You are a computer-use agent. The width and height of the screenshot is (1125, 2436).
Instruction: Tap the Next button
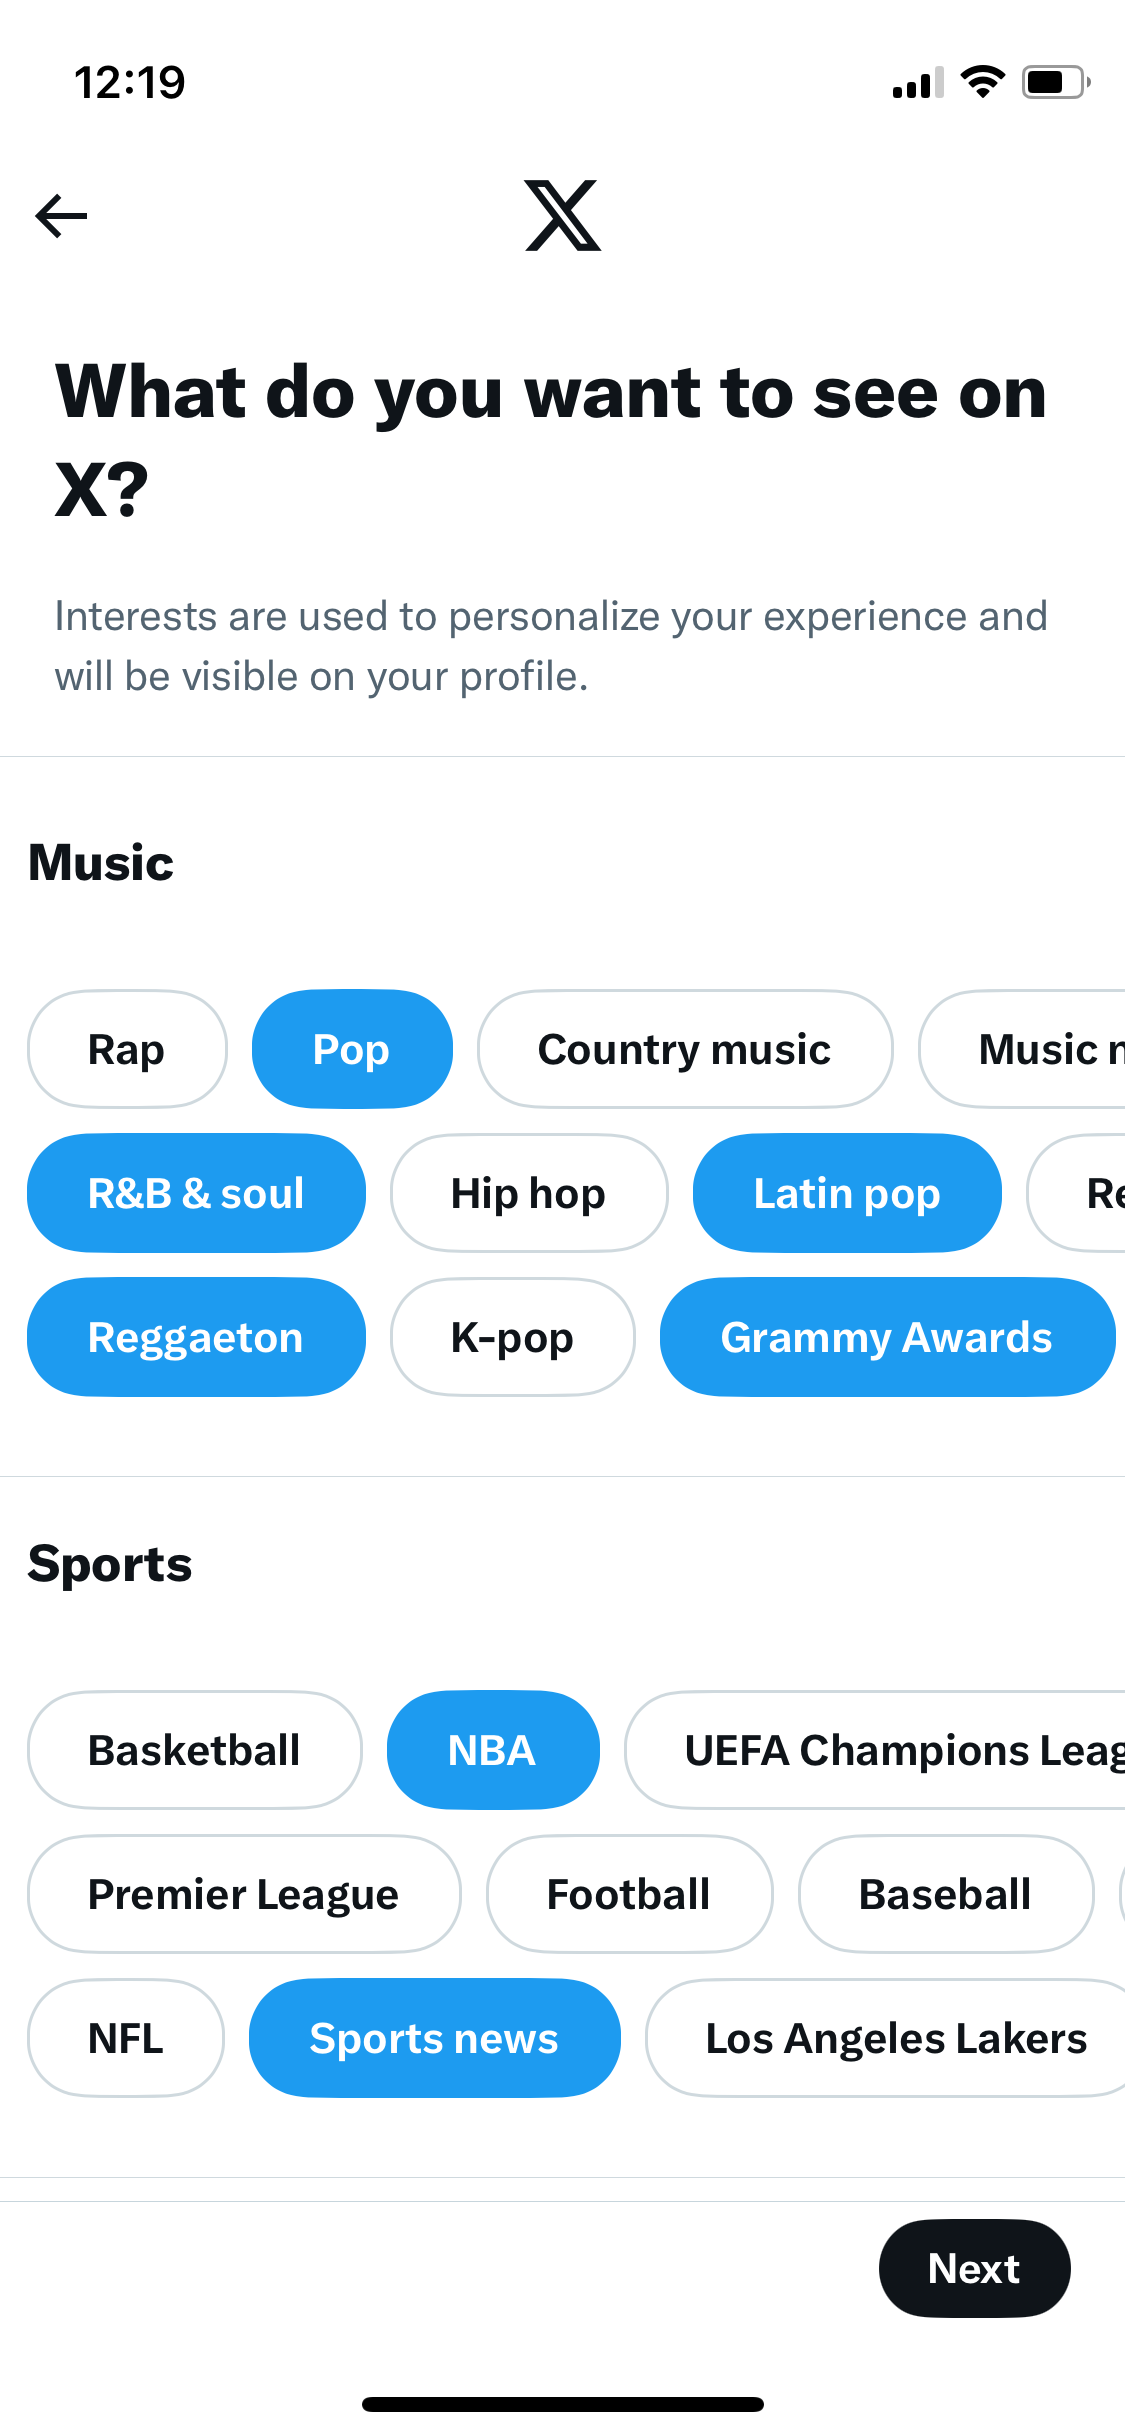(x=975, y=2268)
